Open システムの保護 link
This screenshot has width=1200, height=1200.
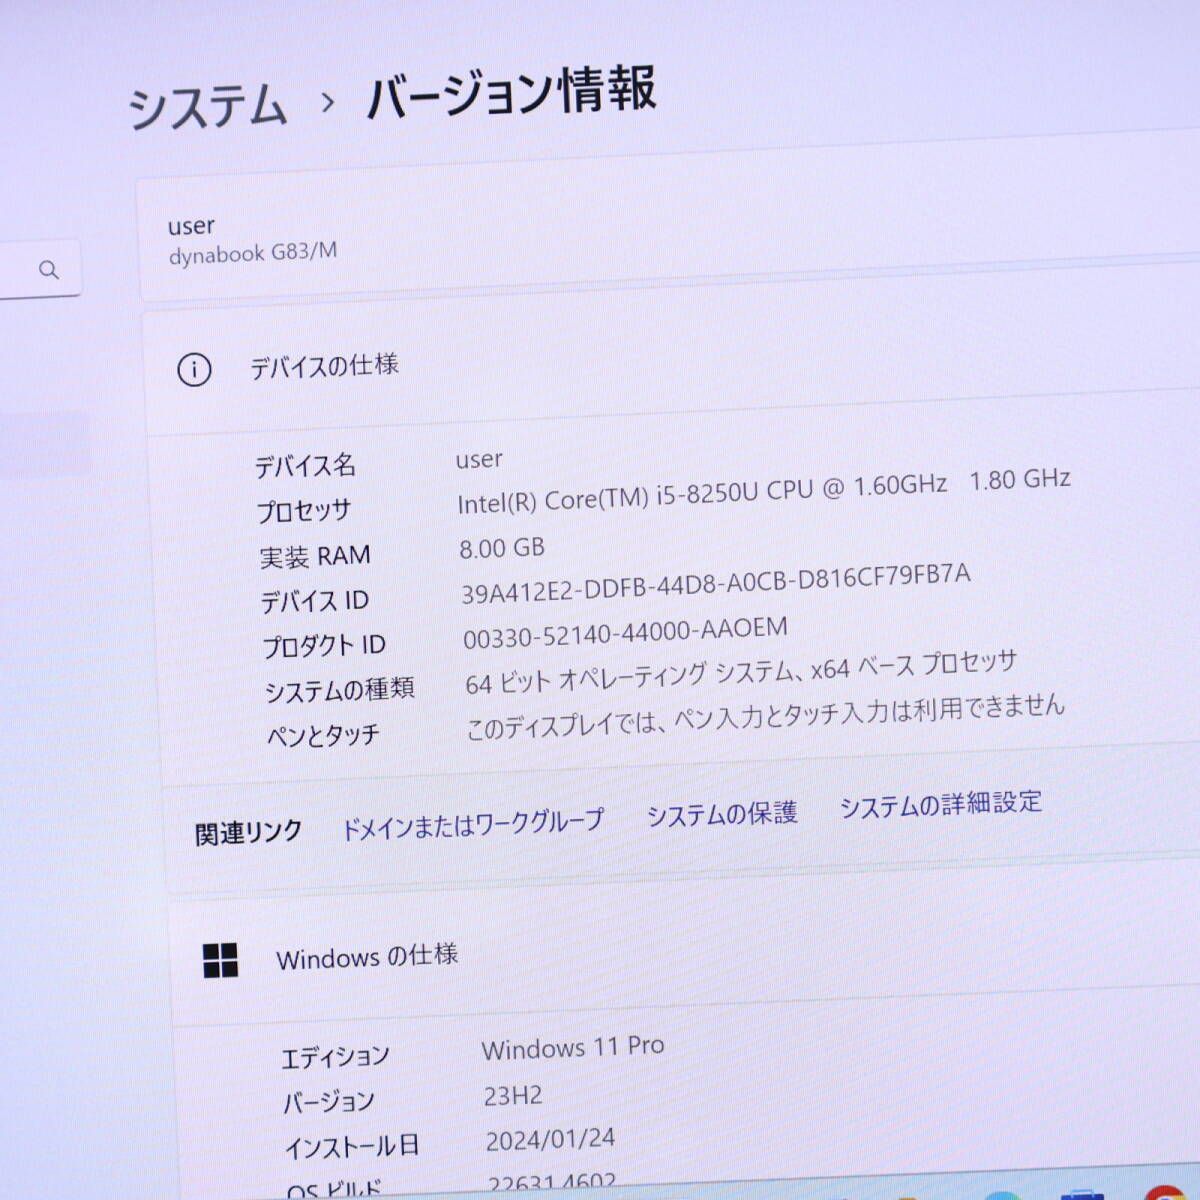[722, 813]
